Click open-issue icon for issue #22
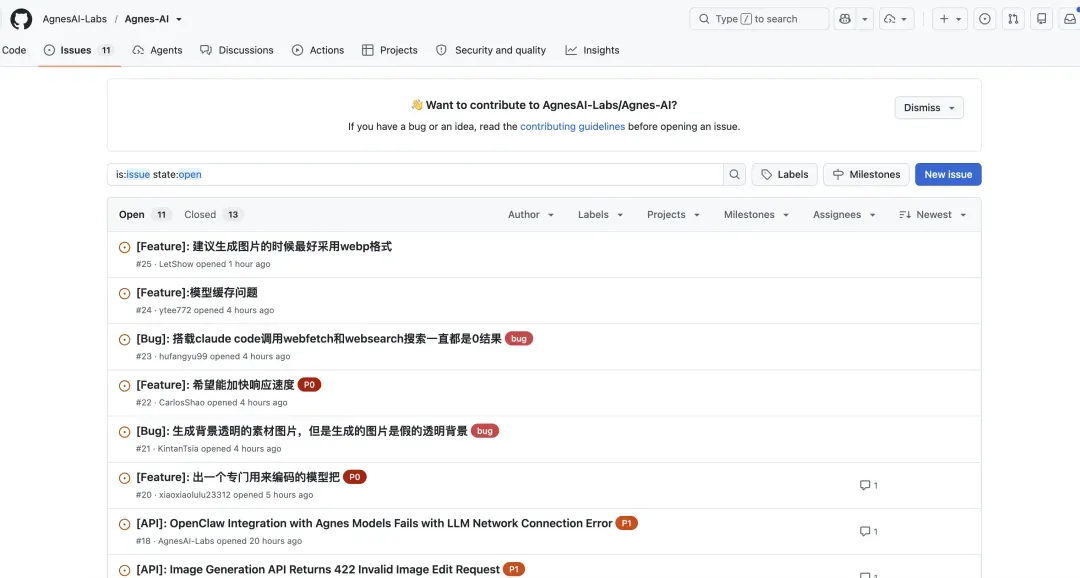The image size is (1080, 578). [x=125, y=386]
